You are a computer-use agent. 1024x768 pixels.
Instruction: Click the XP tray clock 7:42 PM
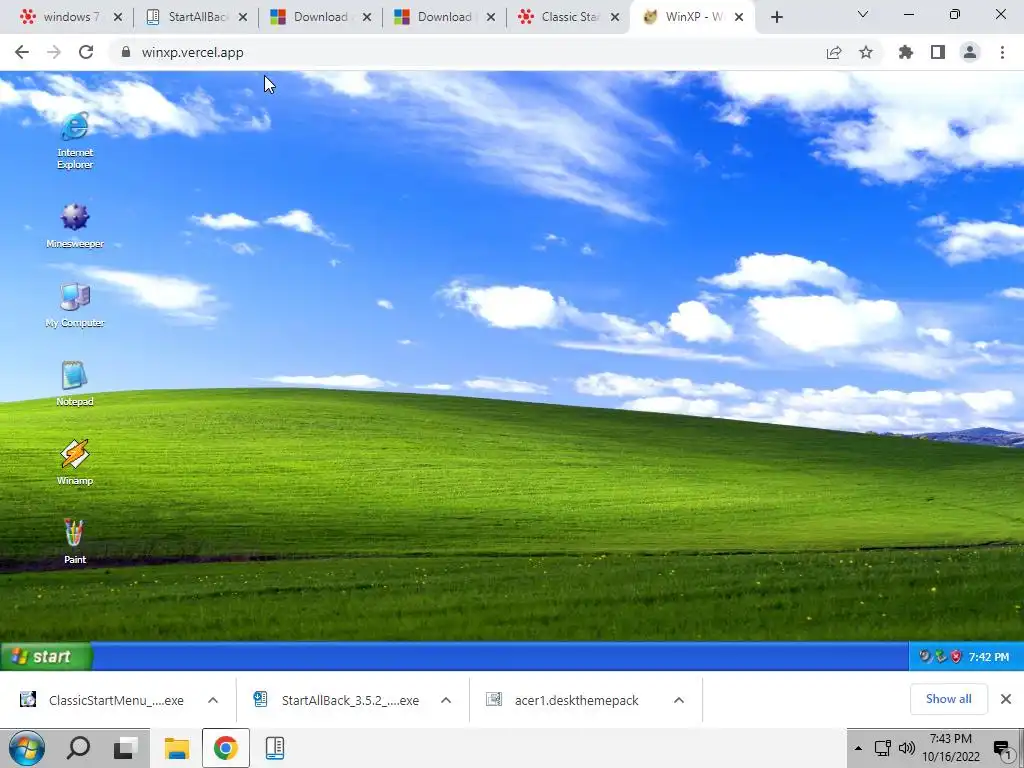(988, 657)
